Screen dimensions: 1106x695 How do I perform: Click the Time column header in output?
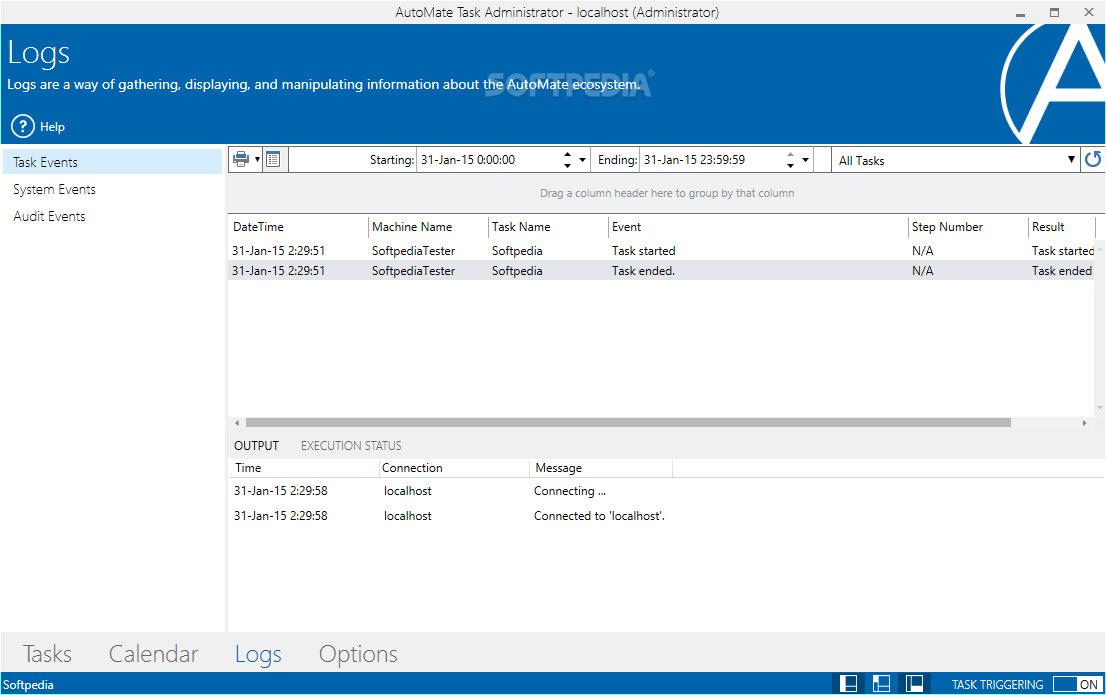(303, 468)
